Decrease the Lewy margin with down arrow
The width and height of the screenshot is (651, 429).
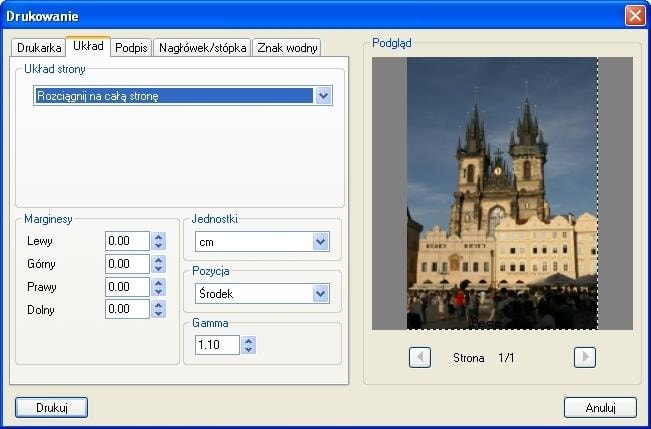click(158, 245)
